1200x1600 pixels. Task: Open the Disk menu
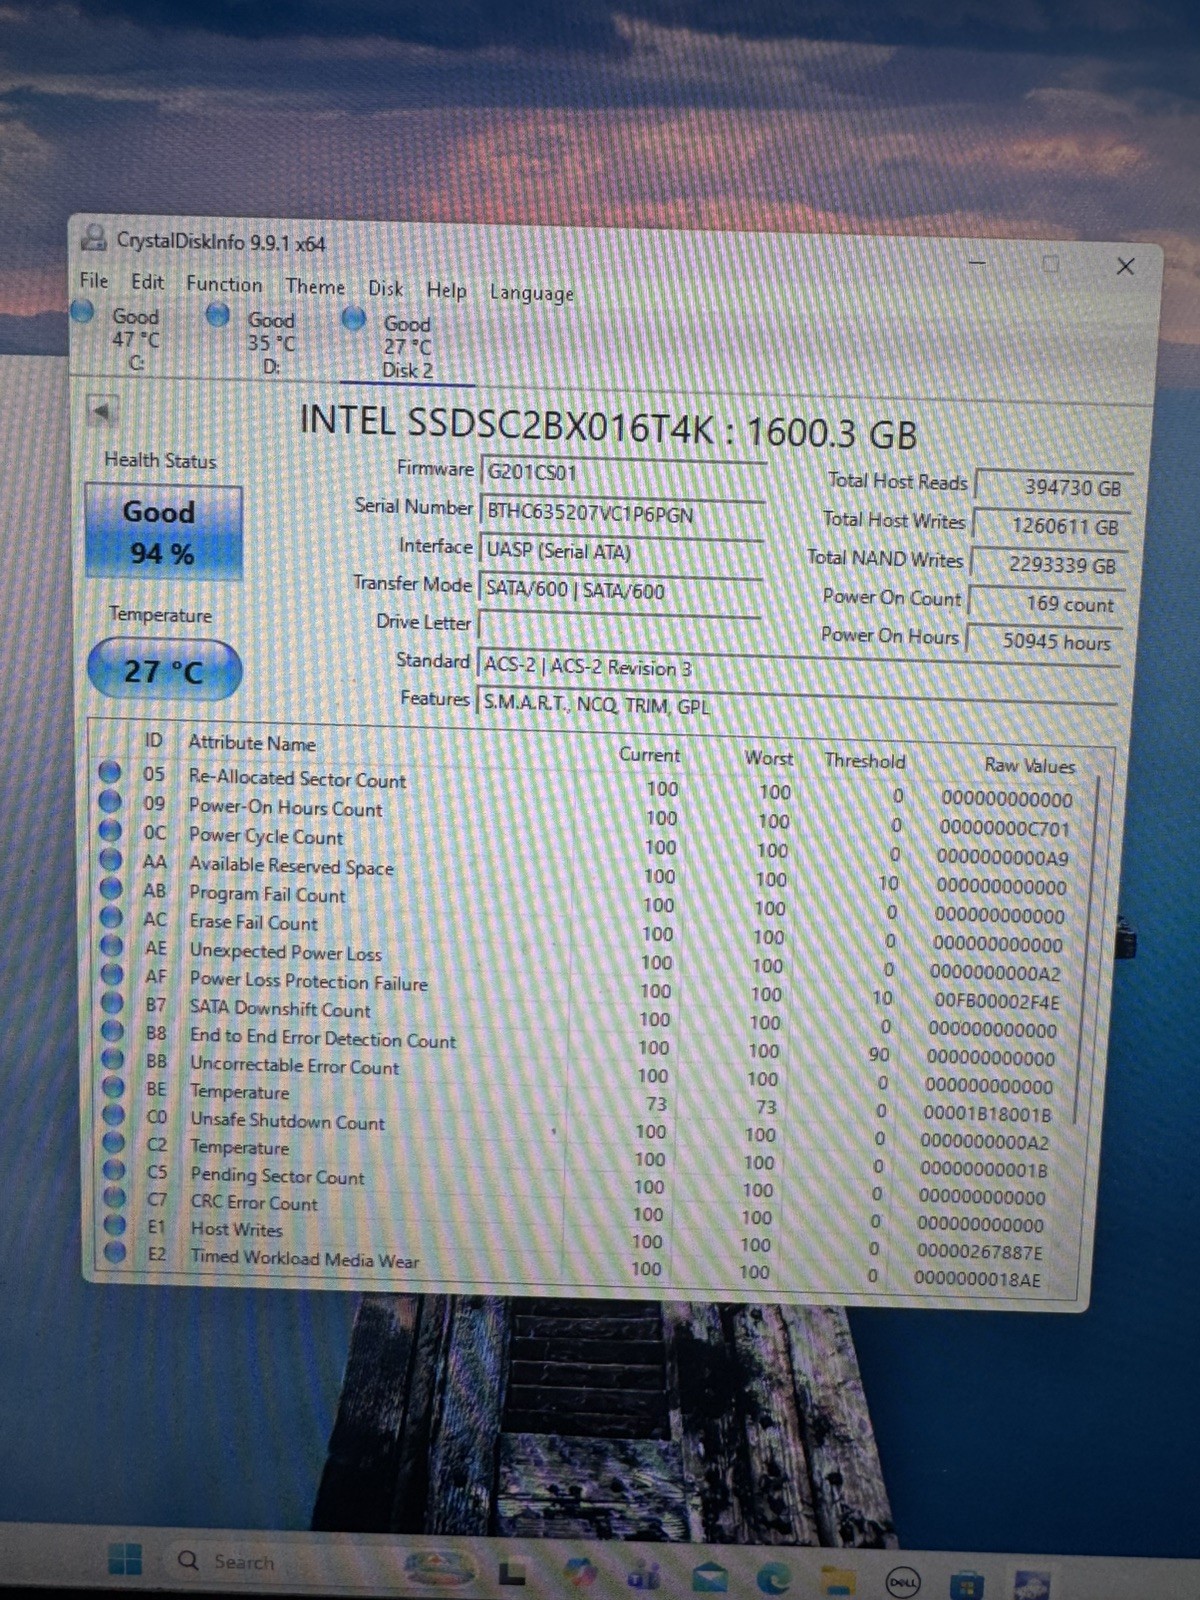click(x=386, y=289)
